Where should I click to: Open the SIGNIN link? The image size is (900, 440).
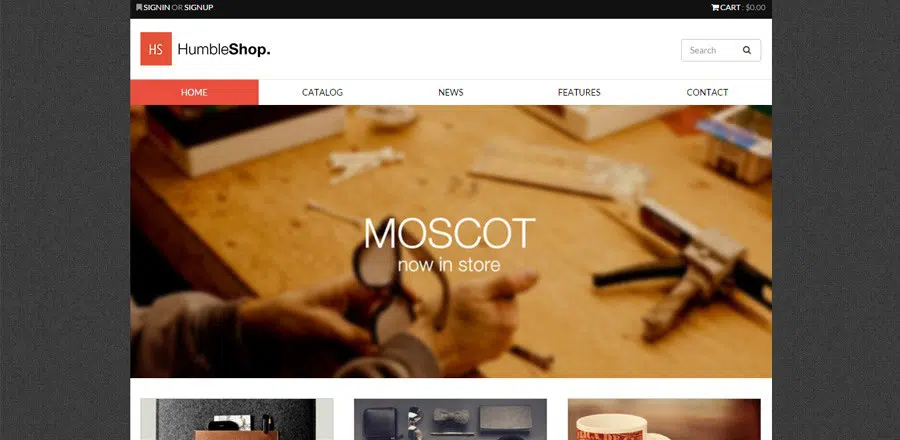[157, 7]
